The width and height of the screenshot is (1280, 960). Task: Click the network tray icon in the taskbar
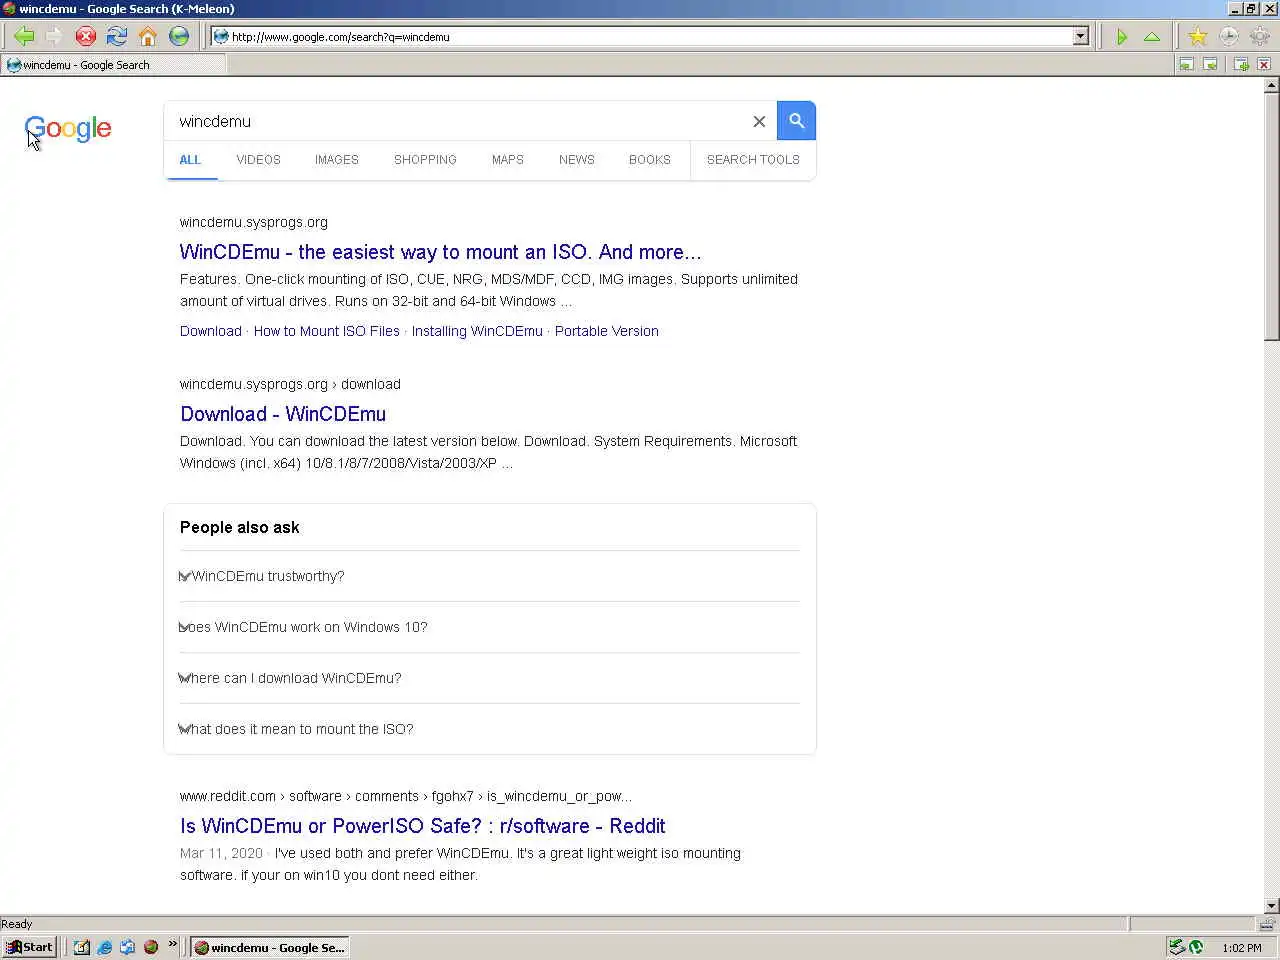click(1177, 947)
